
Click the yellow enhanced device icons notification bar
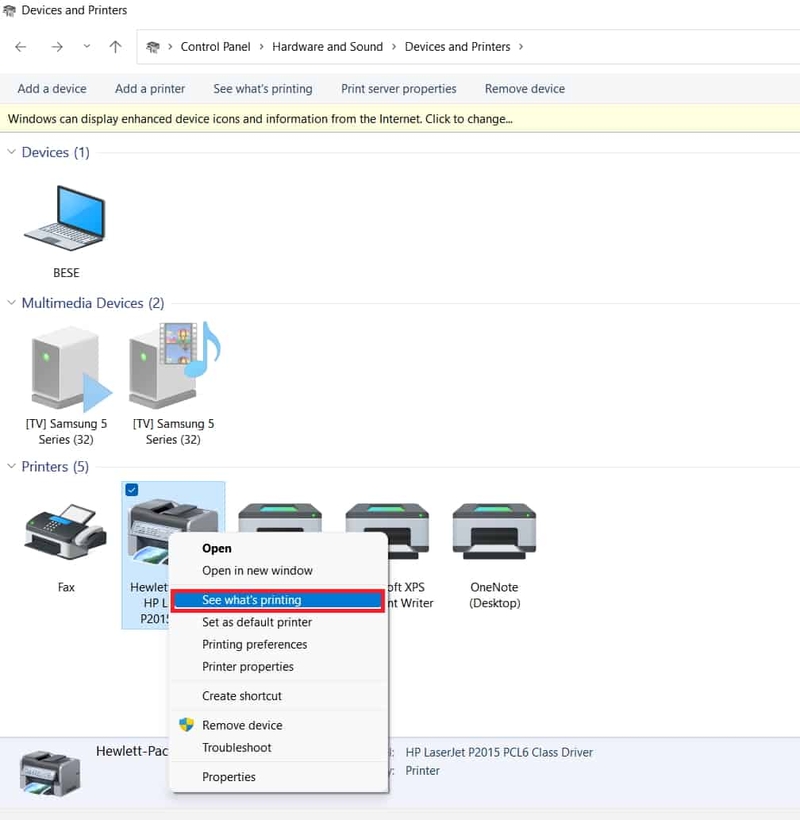click(400, 119)
